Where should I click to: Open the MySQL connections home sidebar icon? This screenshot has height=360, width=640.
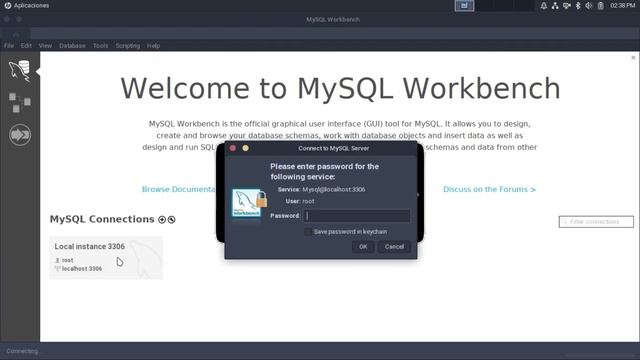point(20,71)
